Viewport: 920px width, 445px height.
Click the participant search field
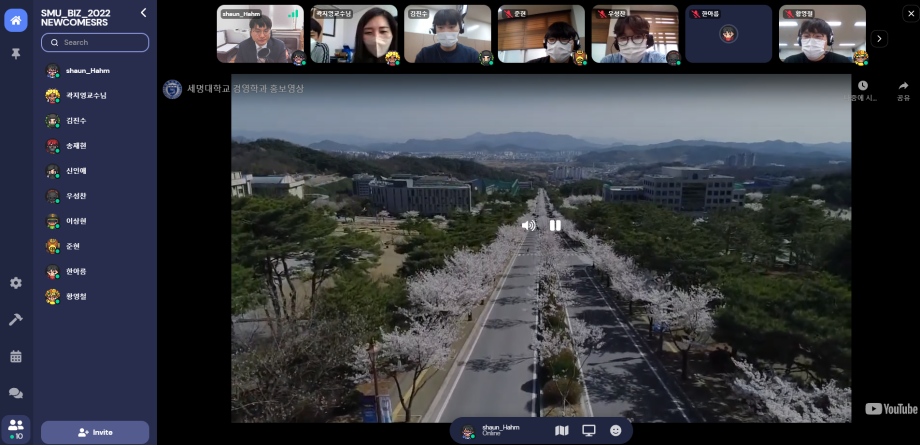coord(95,43)
